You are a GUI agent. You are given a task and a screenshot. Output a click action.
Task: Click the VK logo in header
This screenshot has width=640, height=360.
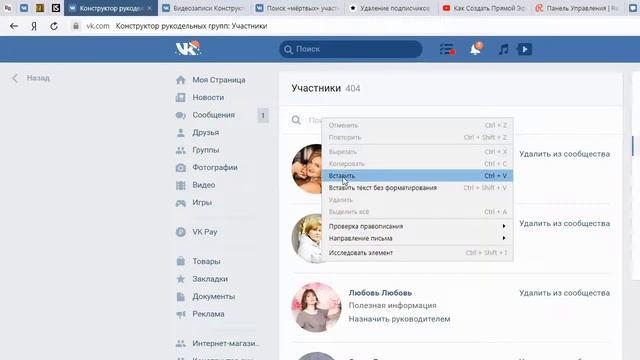coord(188,49)
